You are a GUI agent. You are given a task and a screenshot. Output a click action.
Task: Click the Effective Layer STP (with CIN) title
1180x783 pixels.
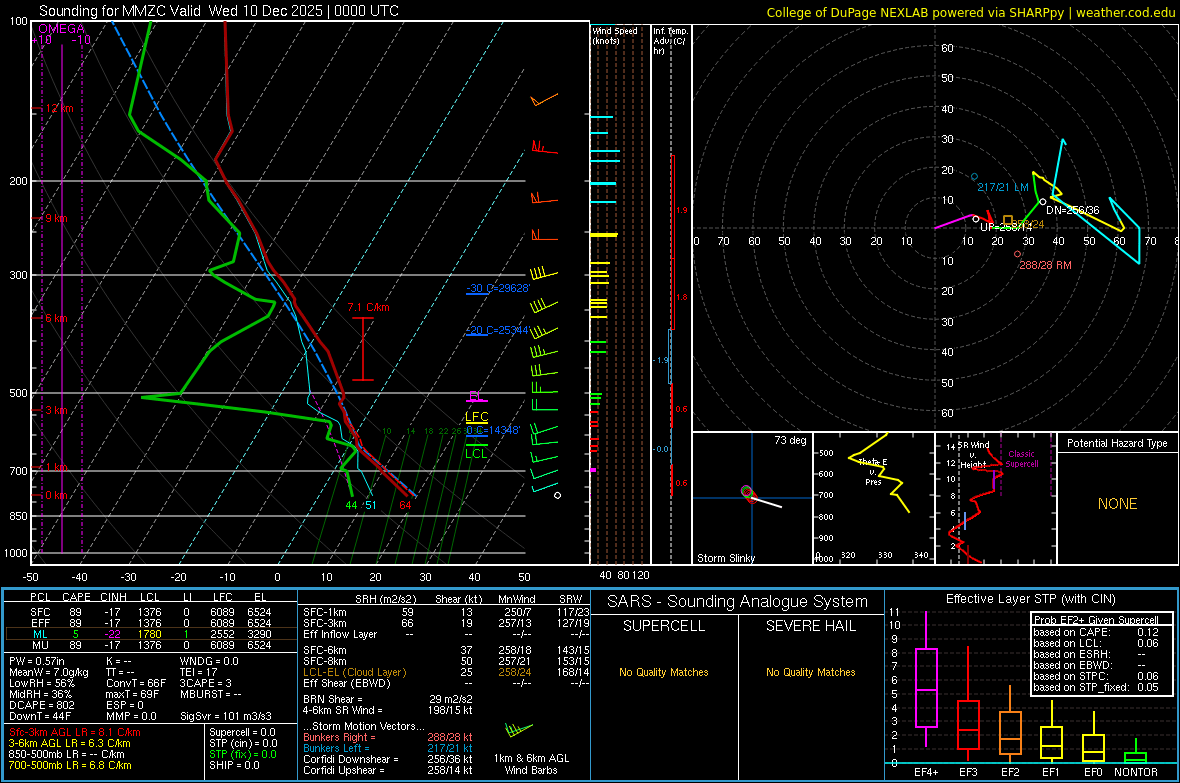tap(1030, 599)
